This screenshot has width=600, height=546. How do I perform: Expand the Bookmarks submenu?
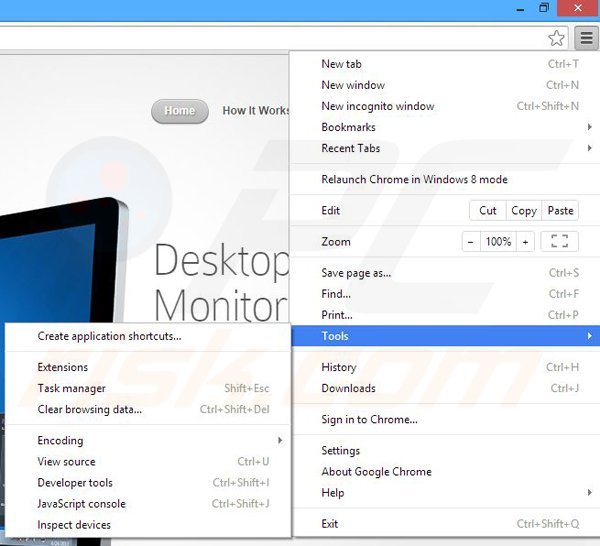click(349, 127)
